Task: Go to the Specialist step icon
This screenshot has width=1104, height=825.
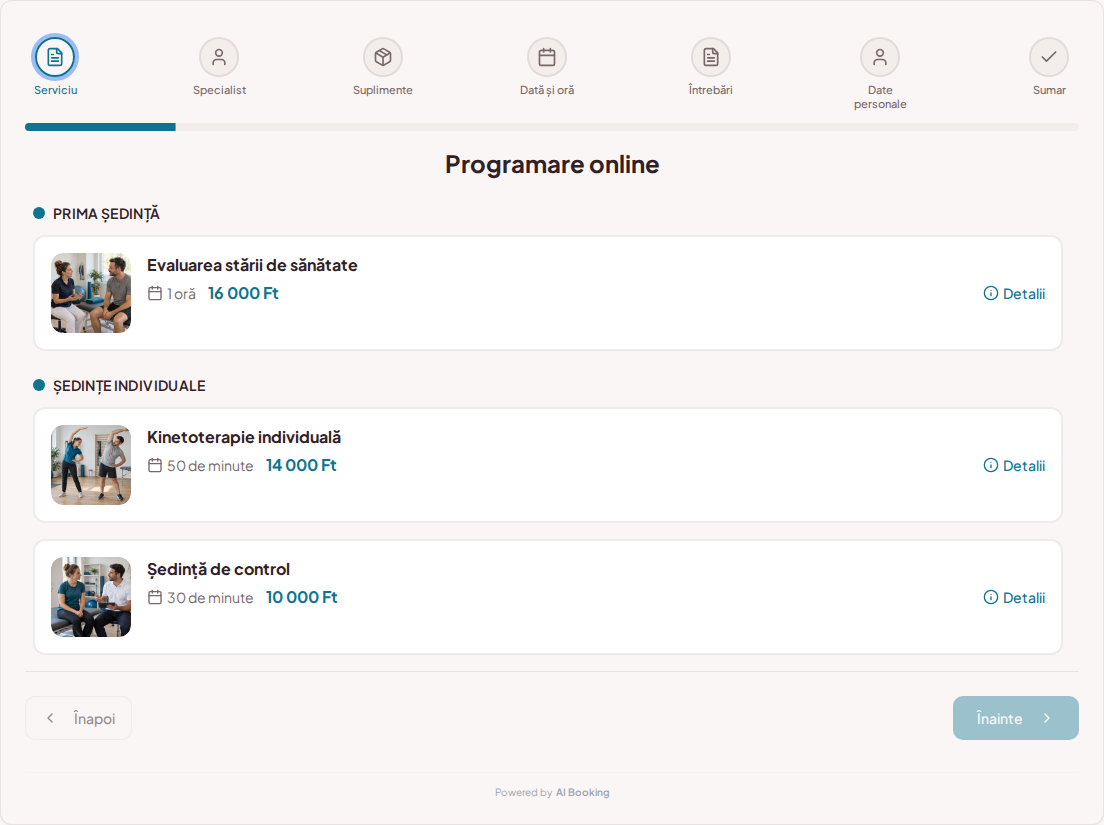Action: click(x=219, y=57)
